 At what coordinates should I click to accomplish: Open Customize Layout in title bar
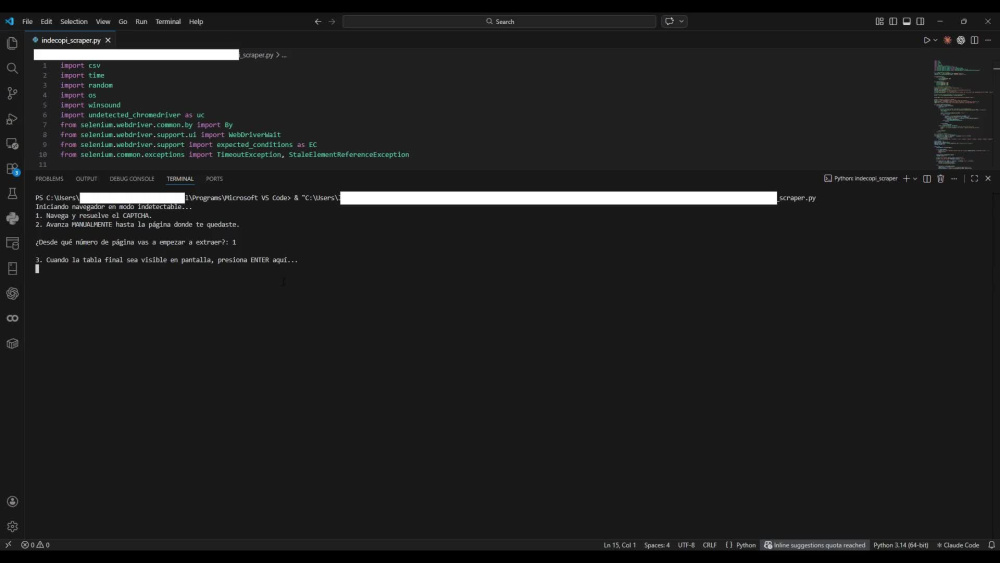coord(879,21)
